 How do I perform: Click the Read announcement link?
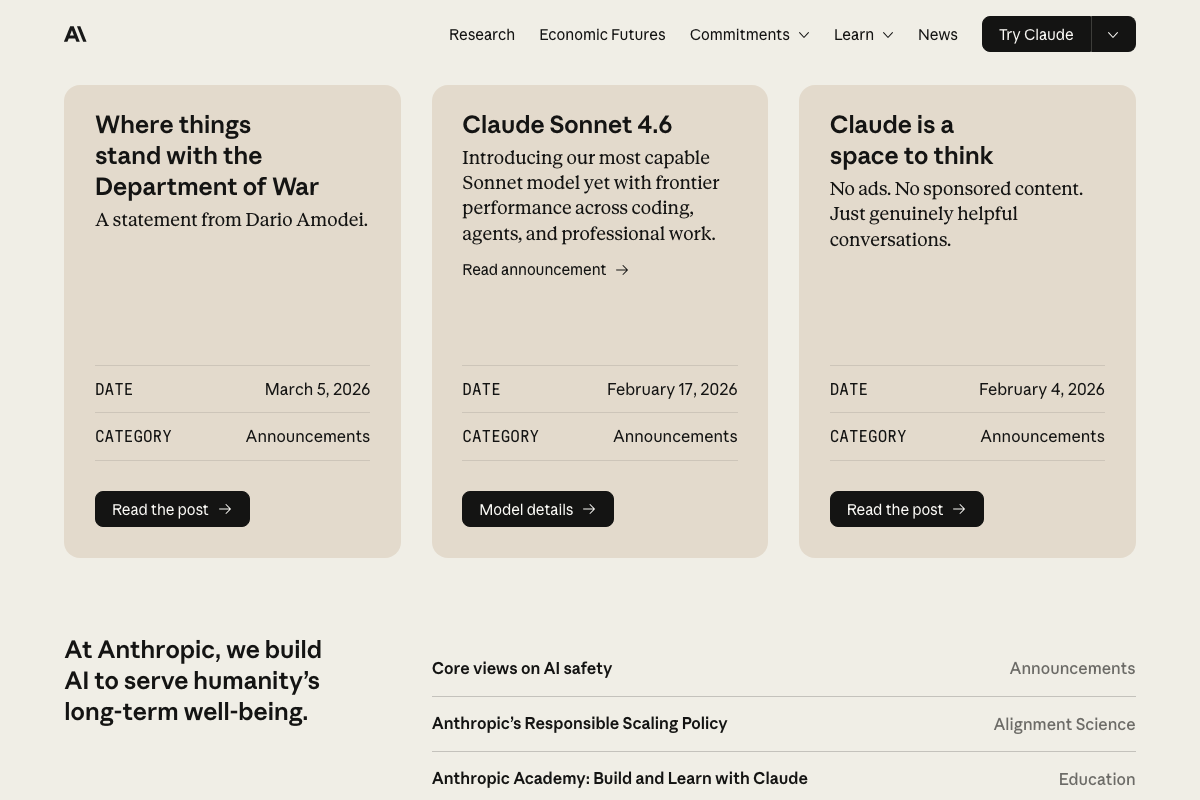tap(545, 270)
